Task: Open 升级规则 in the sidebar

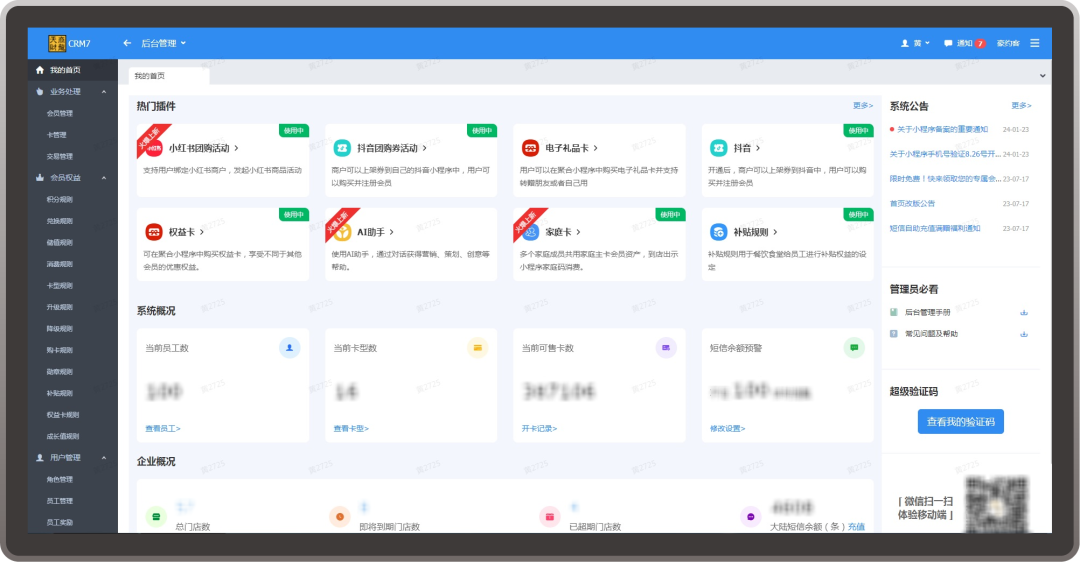Action: click(59, 307)
